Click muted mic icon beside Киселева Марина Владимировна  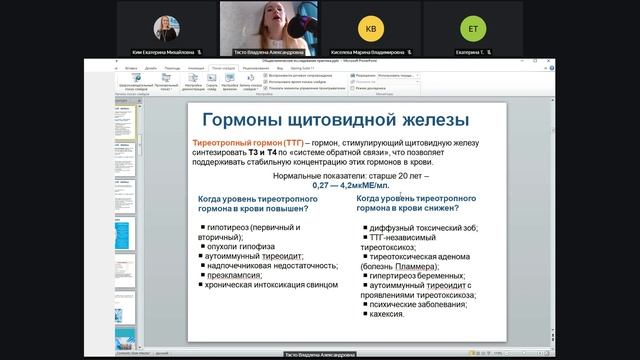[x=409, y=52]
